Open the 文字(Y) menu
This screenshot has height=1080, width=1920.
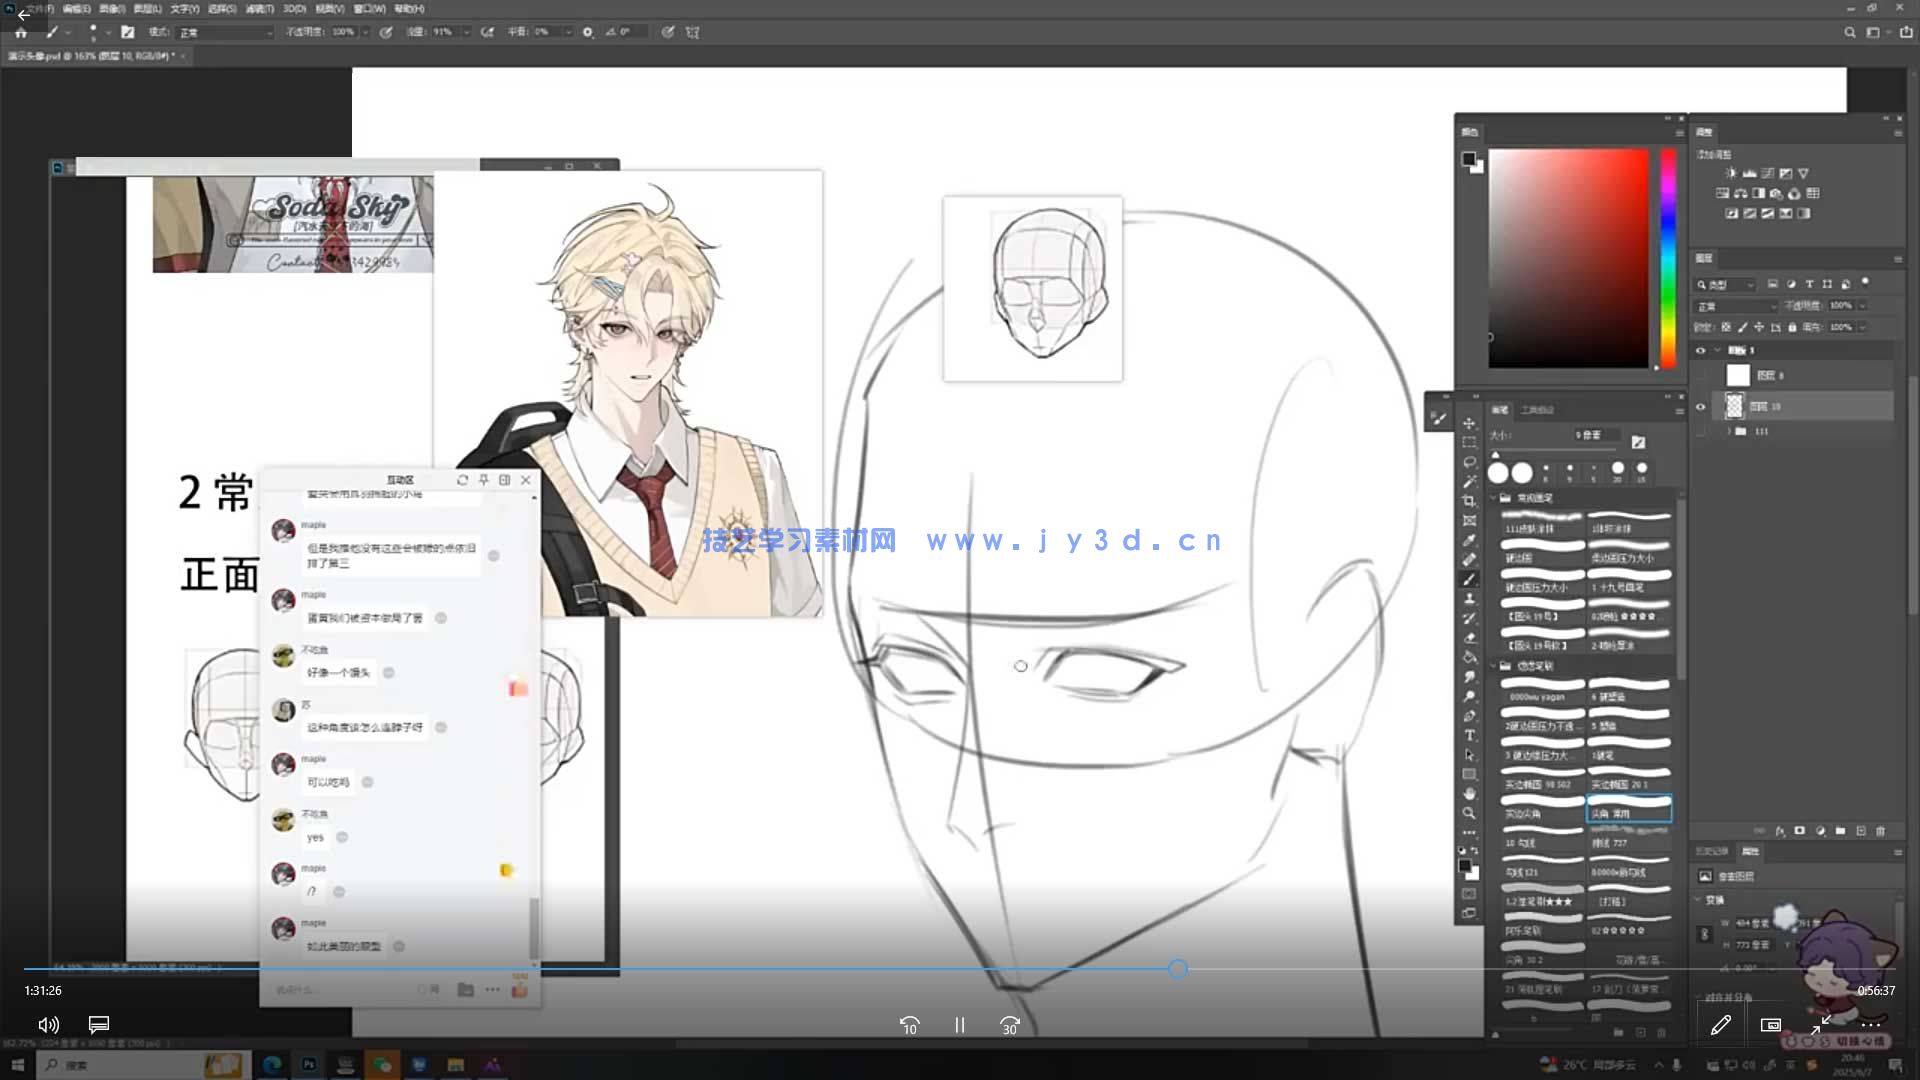coord(184,9)
